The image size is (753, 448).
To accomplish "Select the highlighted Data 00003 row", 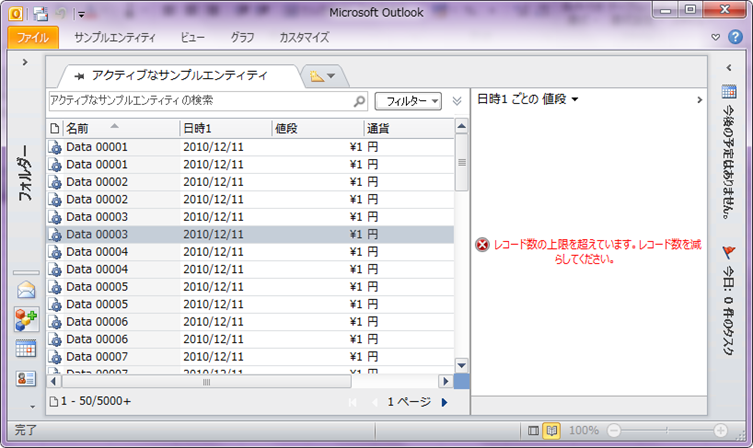I will pos(250,234).
